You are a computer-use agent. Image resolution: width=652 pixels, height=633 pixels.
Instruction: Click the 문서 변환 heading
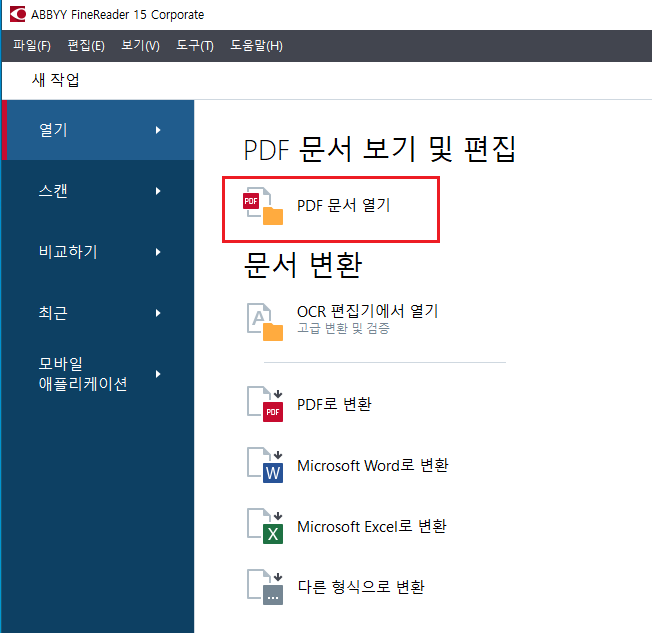click(303, 265)
